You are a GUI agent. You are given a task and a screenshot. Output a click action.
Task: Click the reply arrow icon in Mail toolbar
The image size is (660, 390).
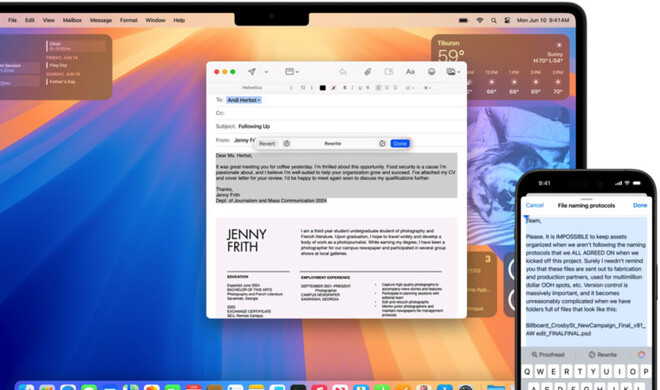pos(343,72)
